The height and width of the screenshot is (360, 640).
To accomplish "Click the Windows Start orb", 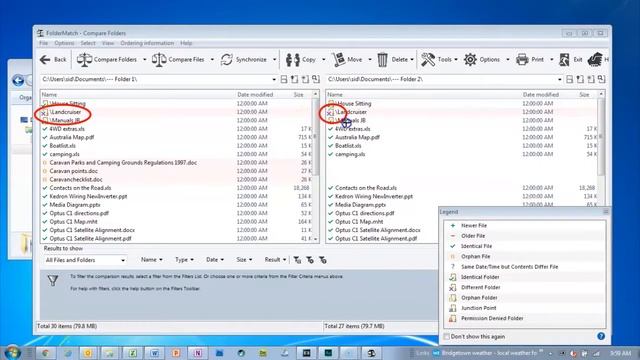I will point(12,353).
